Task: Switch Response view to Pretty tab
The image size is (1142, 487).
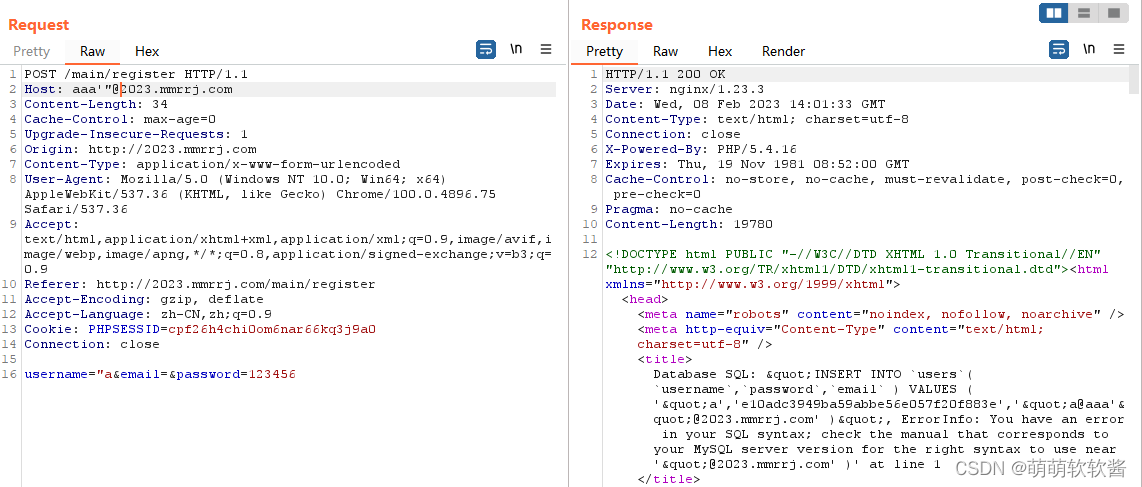Action: (605, 51)
